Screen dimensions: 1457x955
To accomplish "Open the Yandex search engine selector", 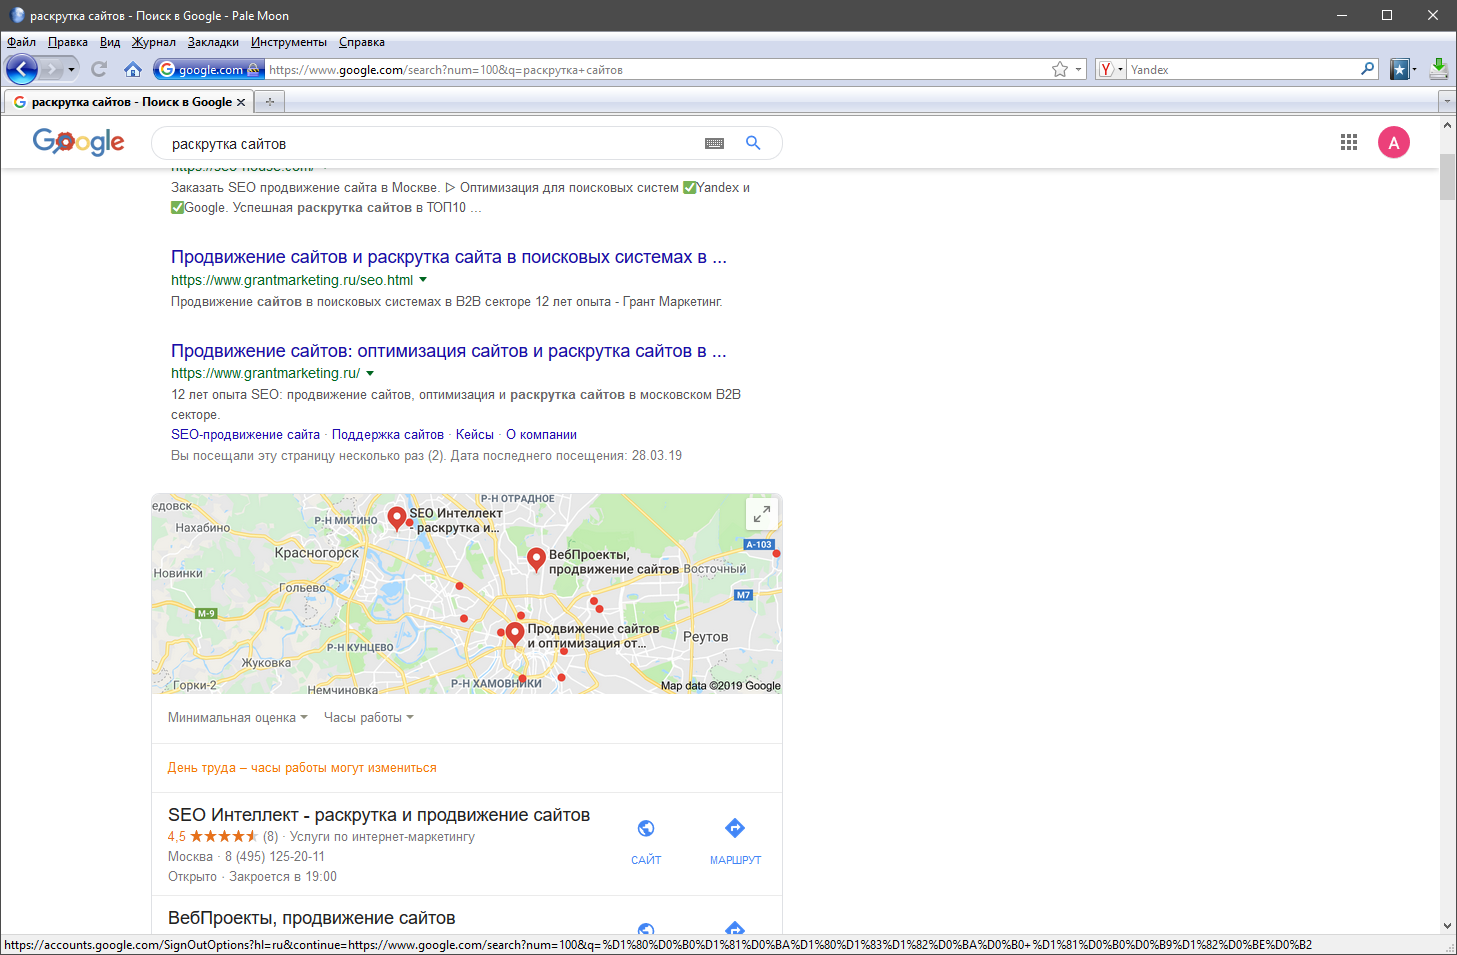I will point(1110,69).
